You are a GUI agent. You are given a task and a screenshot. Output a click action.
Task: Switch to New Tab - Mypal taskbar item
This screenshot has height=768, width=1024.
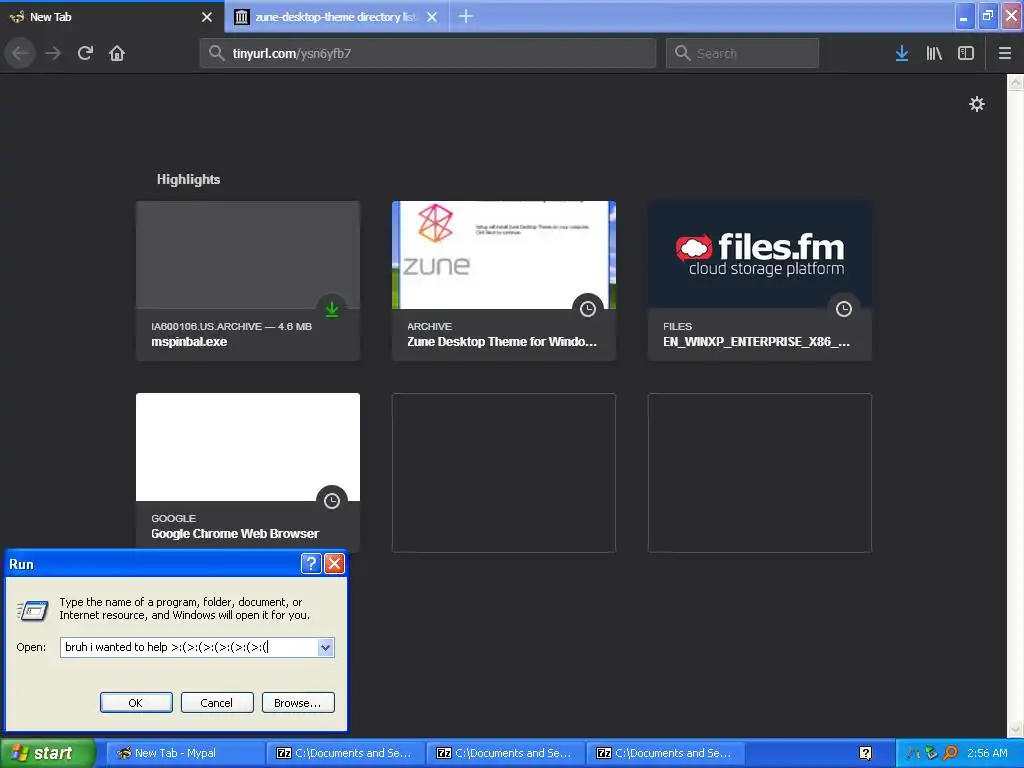tap(185, 753)
